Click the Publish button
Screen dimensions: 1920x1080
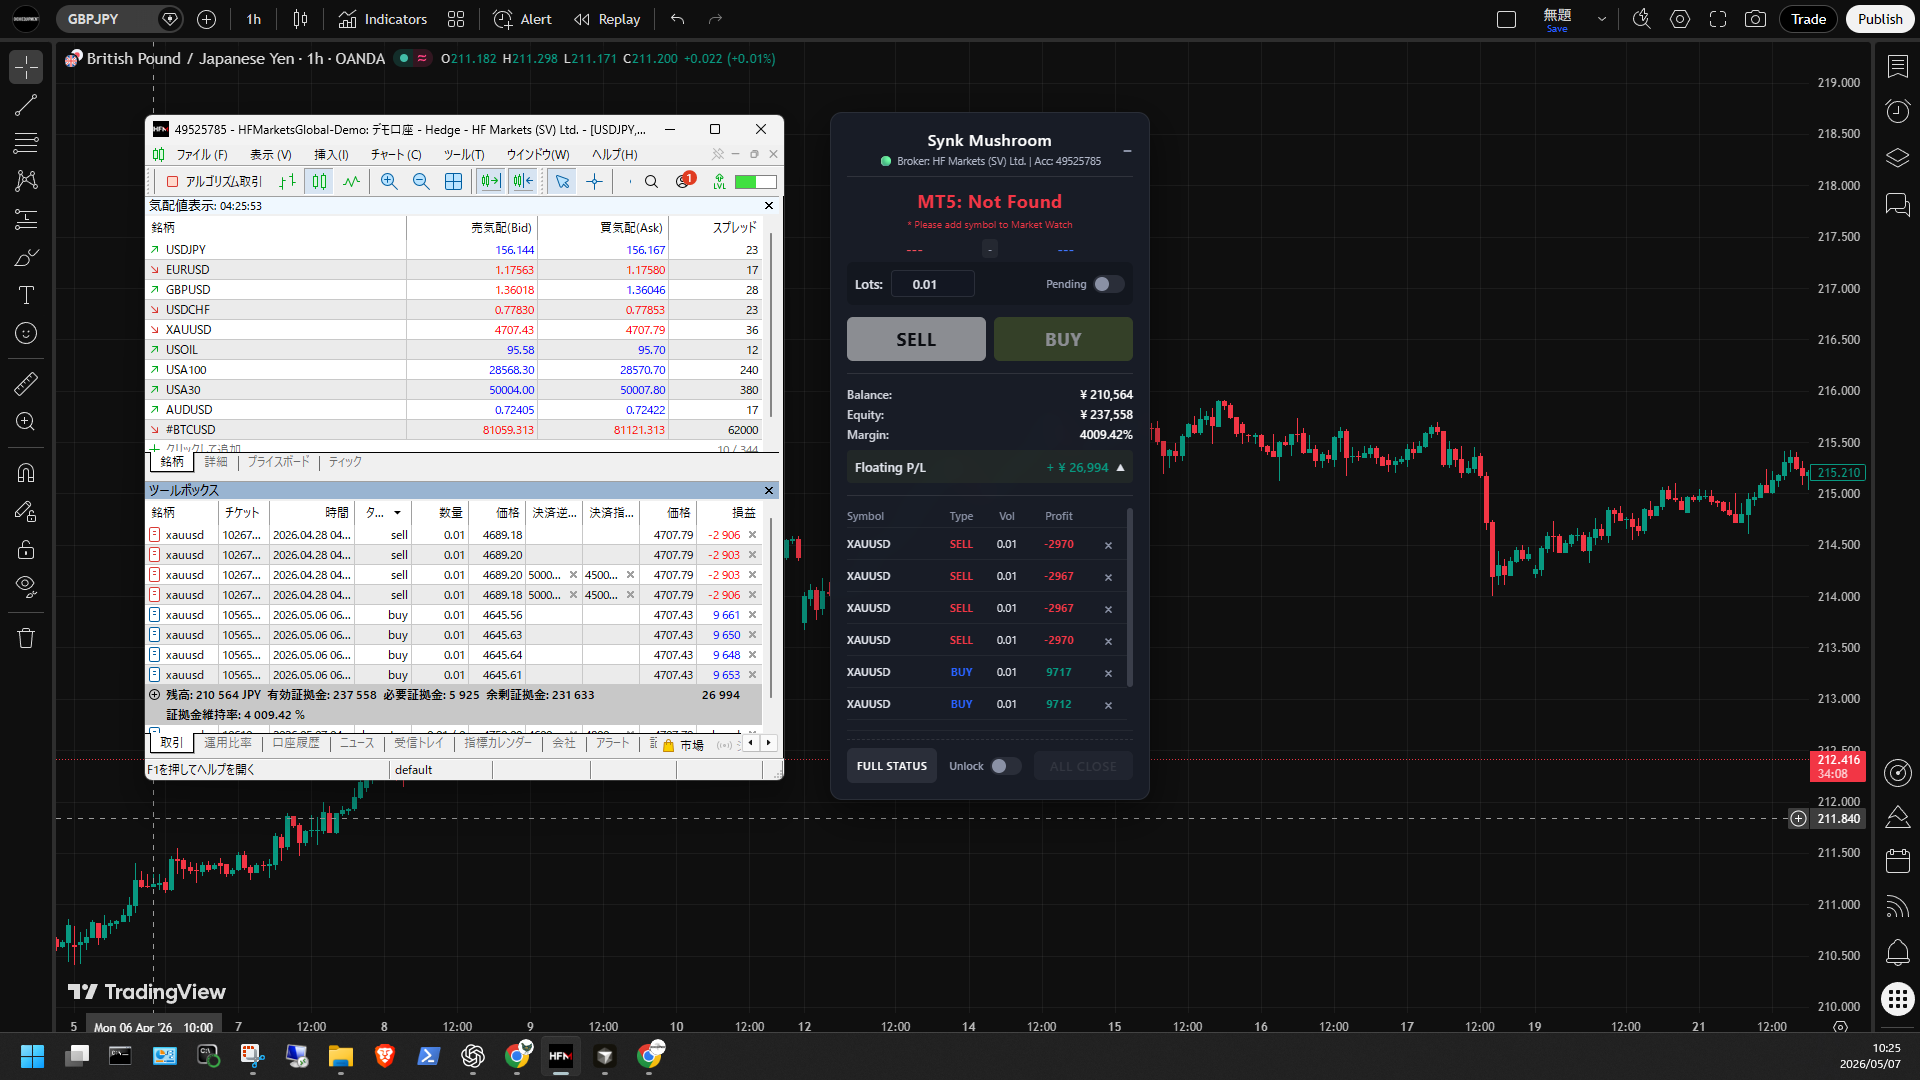(1880, 19)
